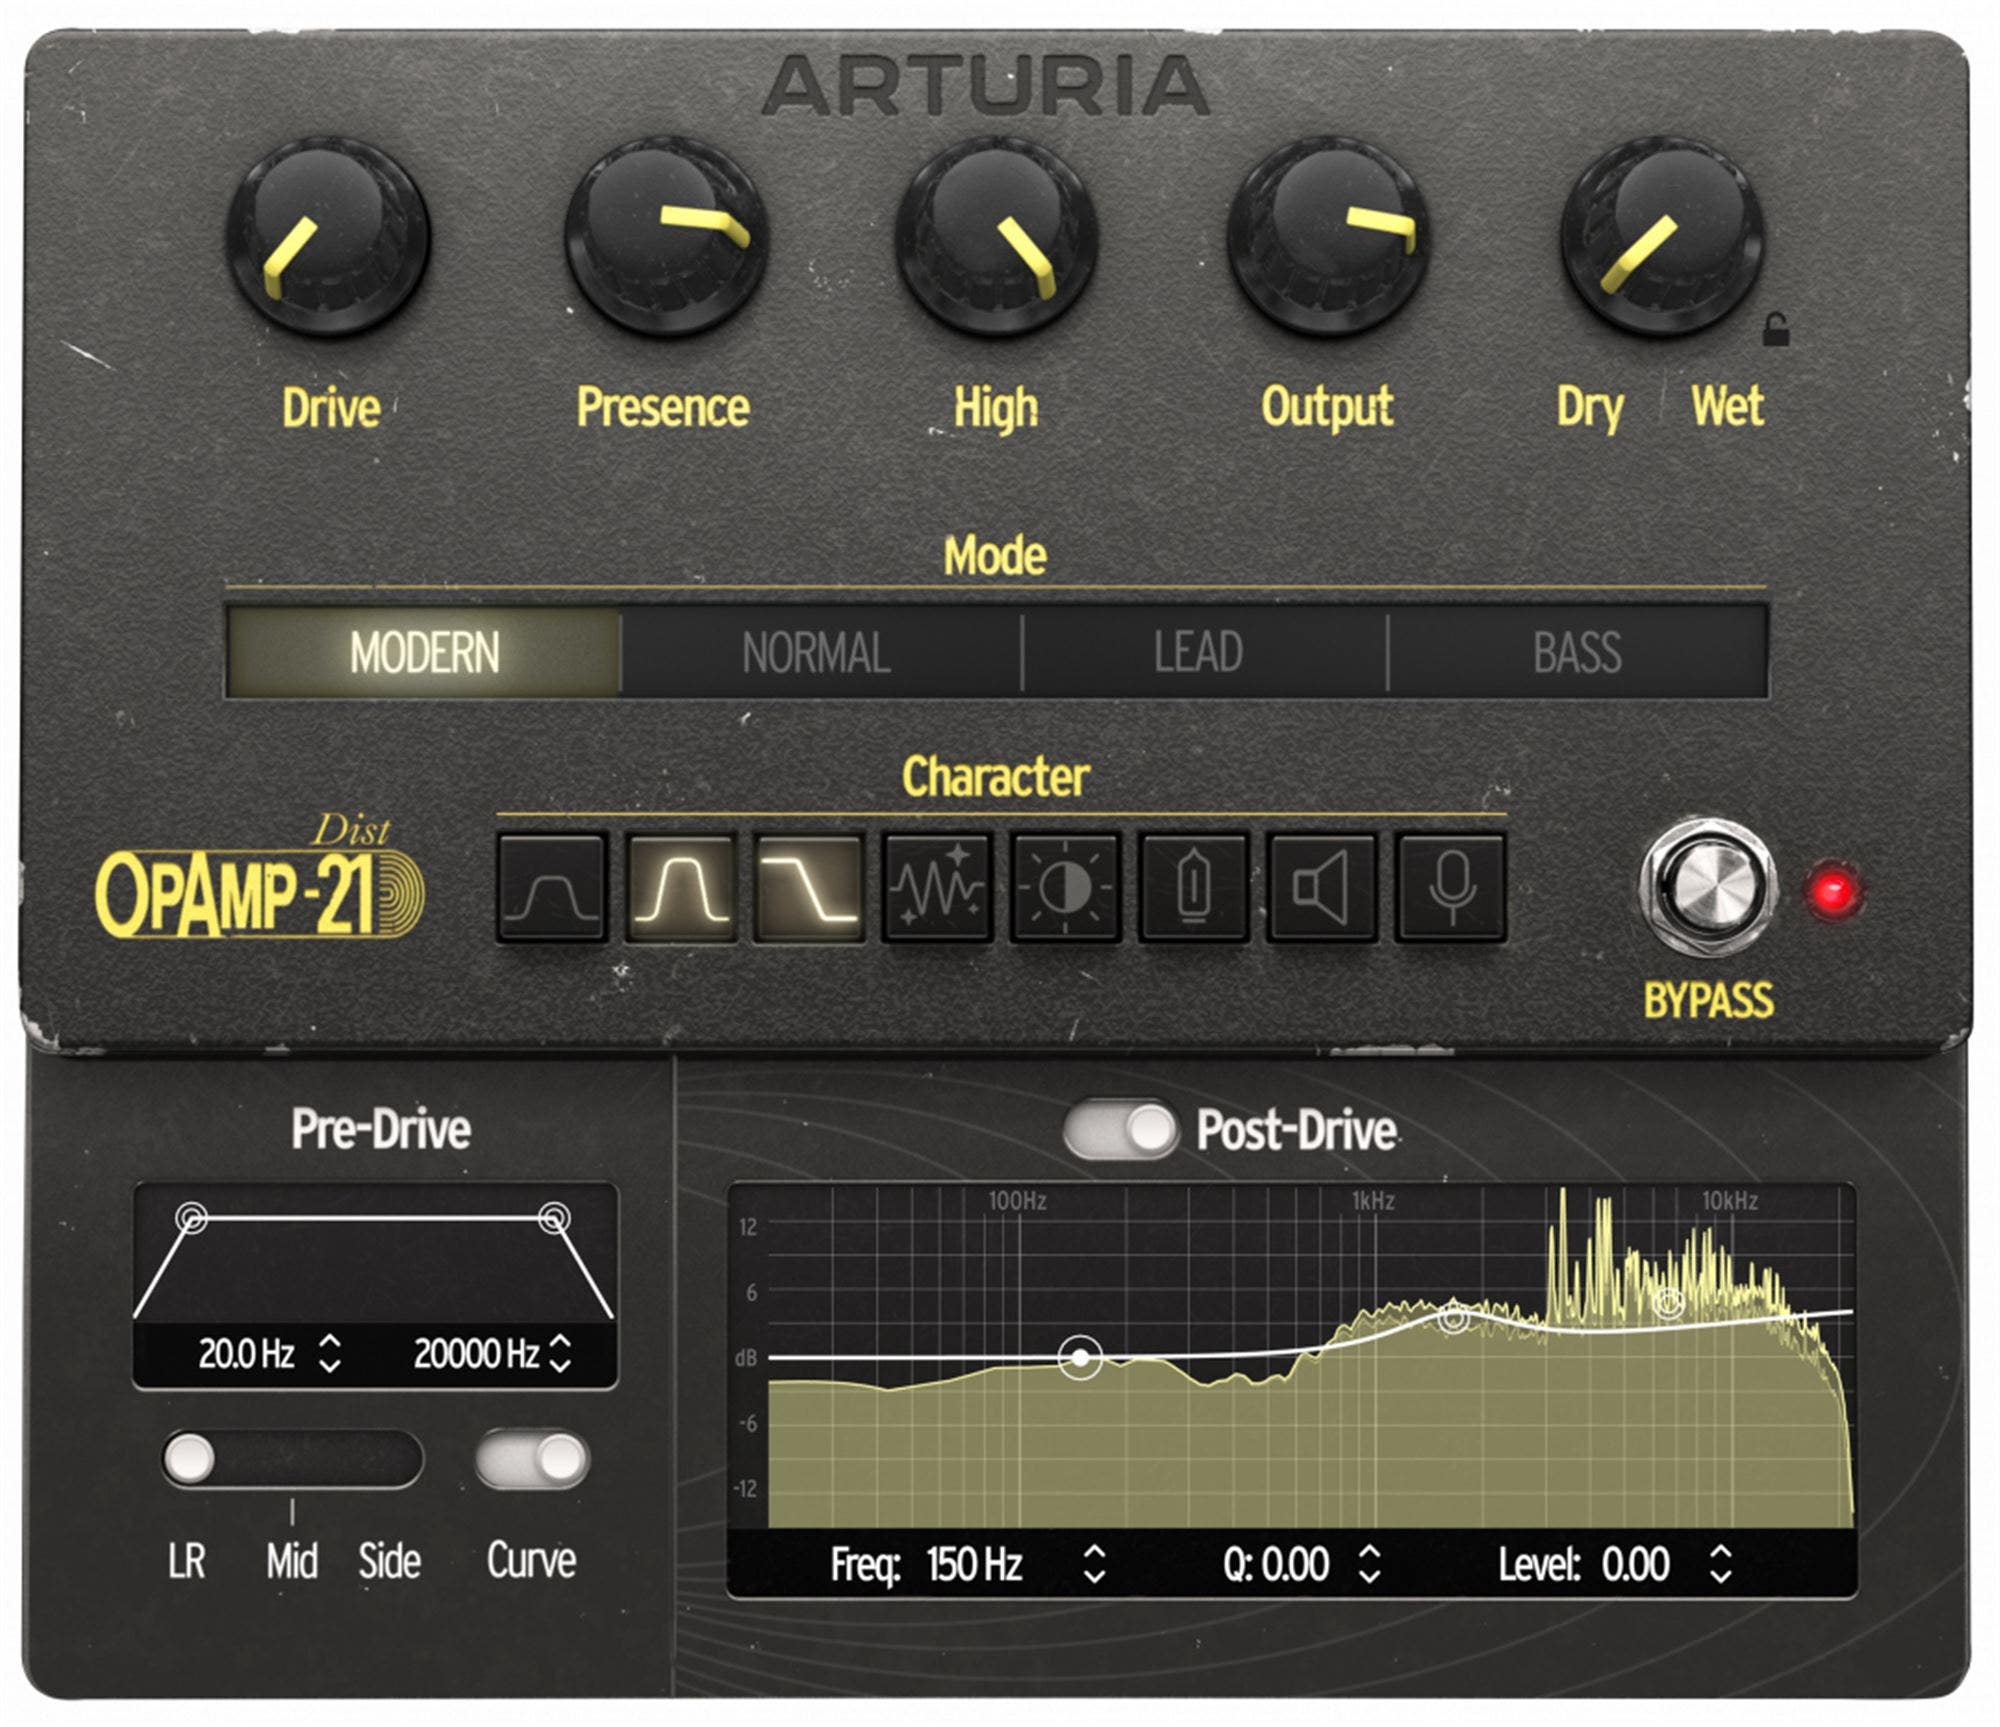Viewport: 2000px width, 1727px height.
Task: Select the first wide band-pass Character icon
Action: coord(553,887)
